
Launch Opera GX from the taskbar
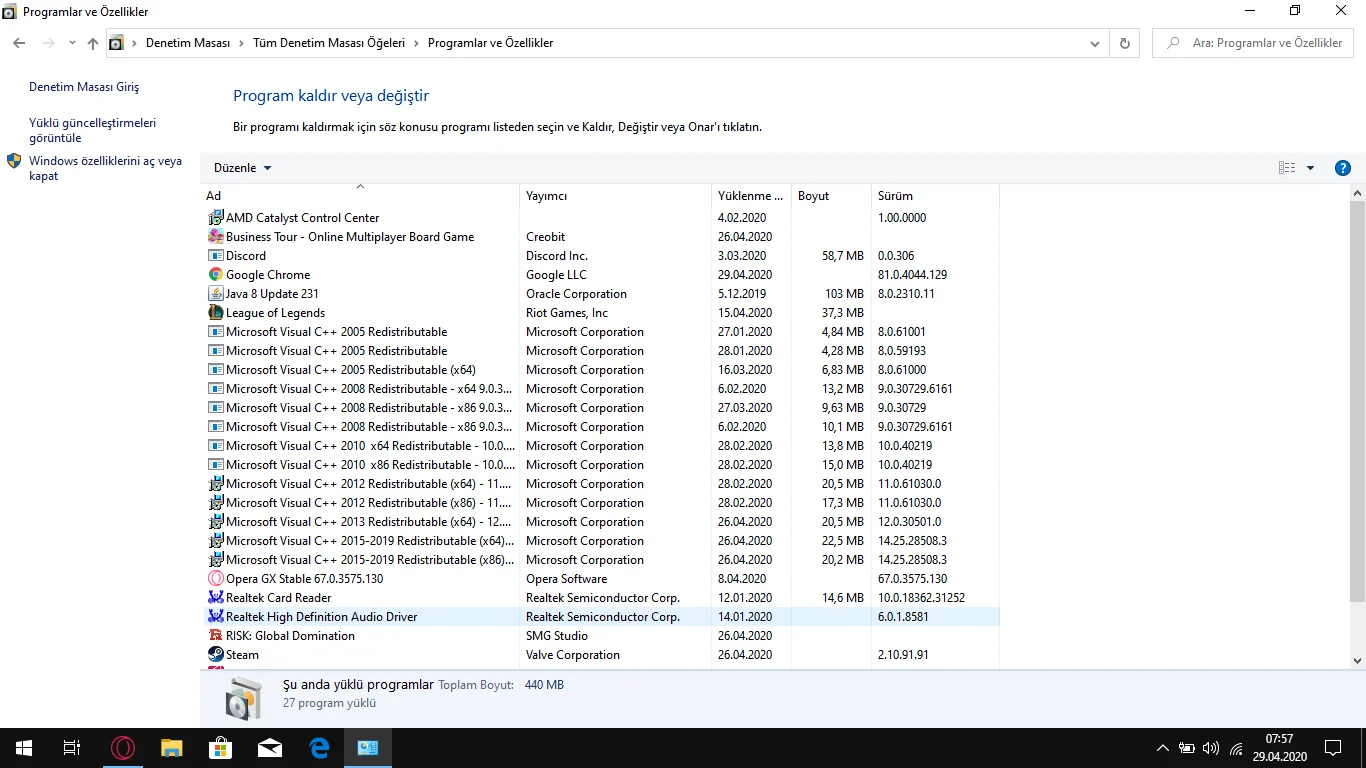tap(123, 748)
